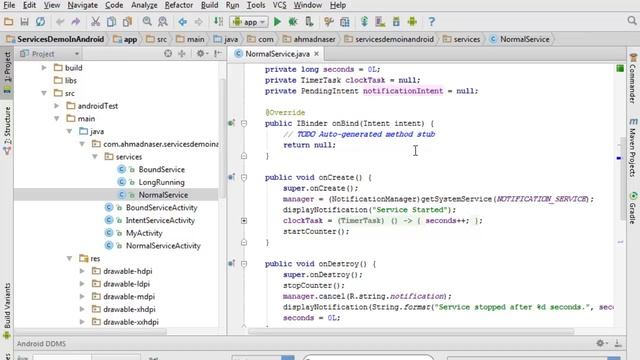
Task: Click the Copy toolbar icon
Action: [x=111, y=22]
